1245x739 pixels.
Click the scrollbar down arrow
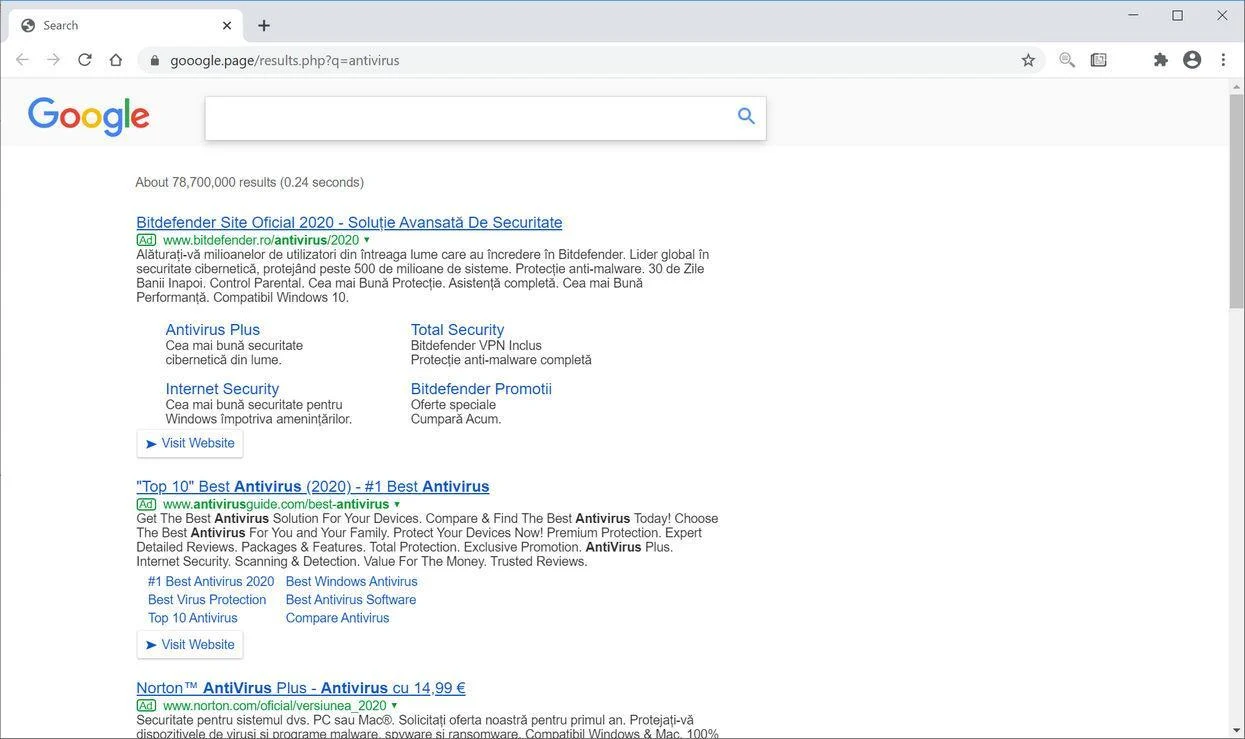pyautogui.click(x=1237, y=730)
